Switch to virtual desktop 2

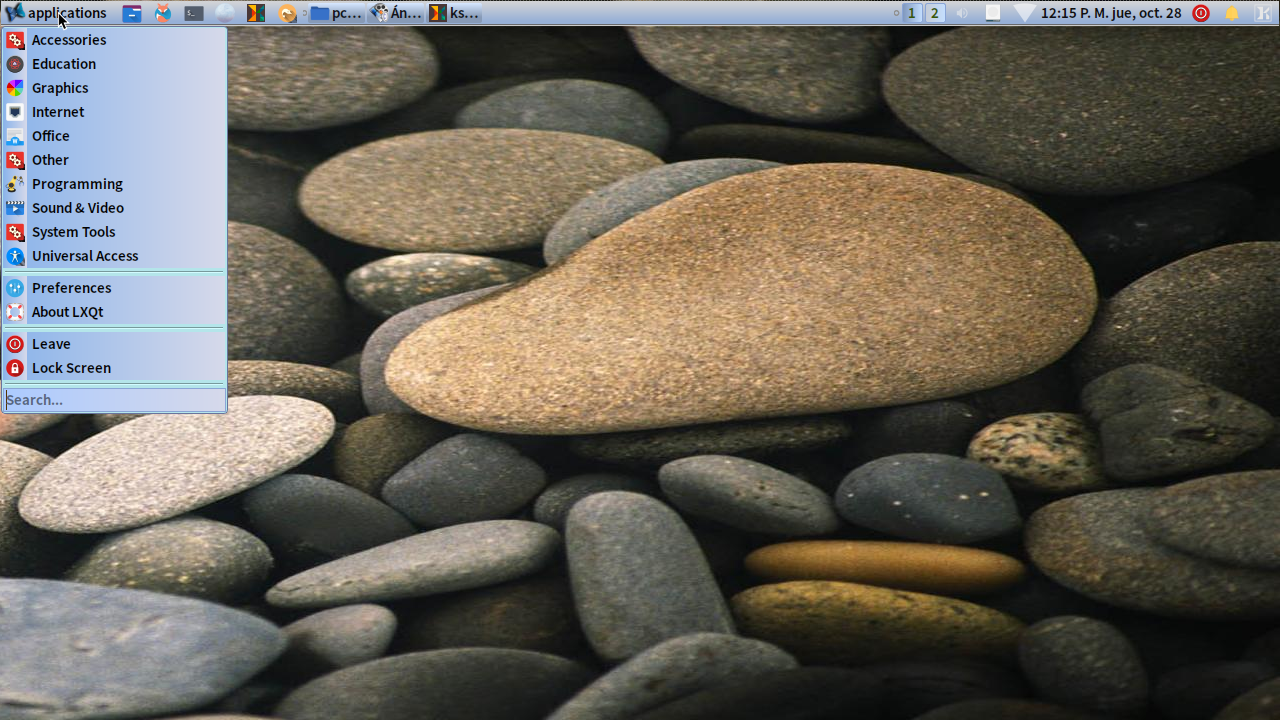click(935, 13)
